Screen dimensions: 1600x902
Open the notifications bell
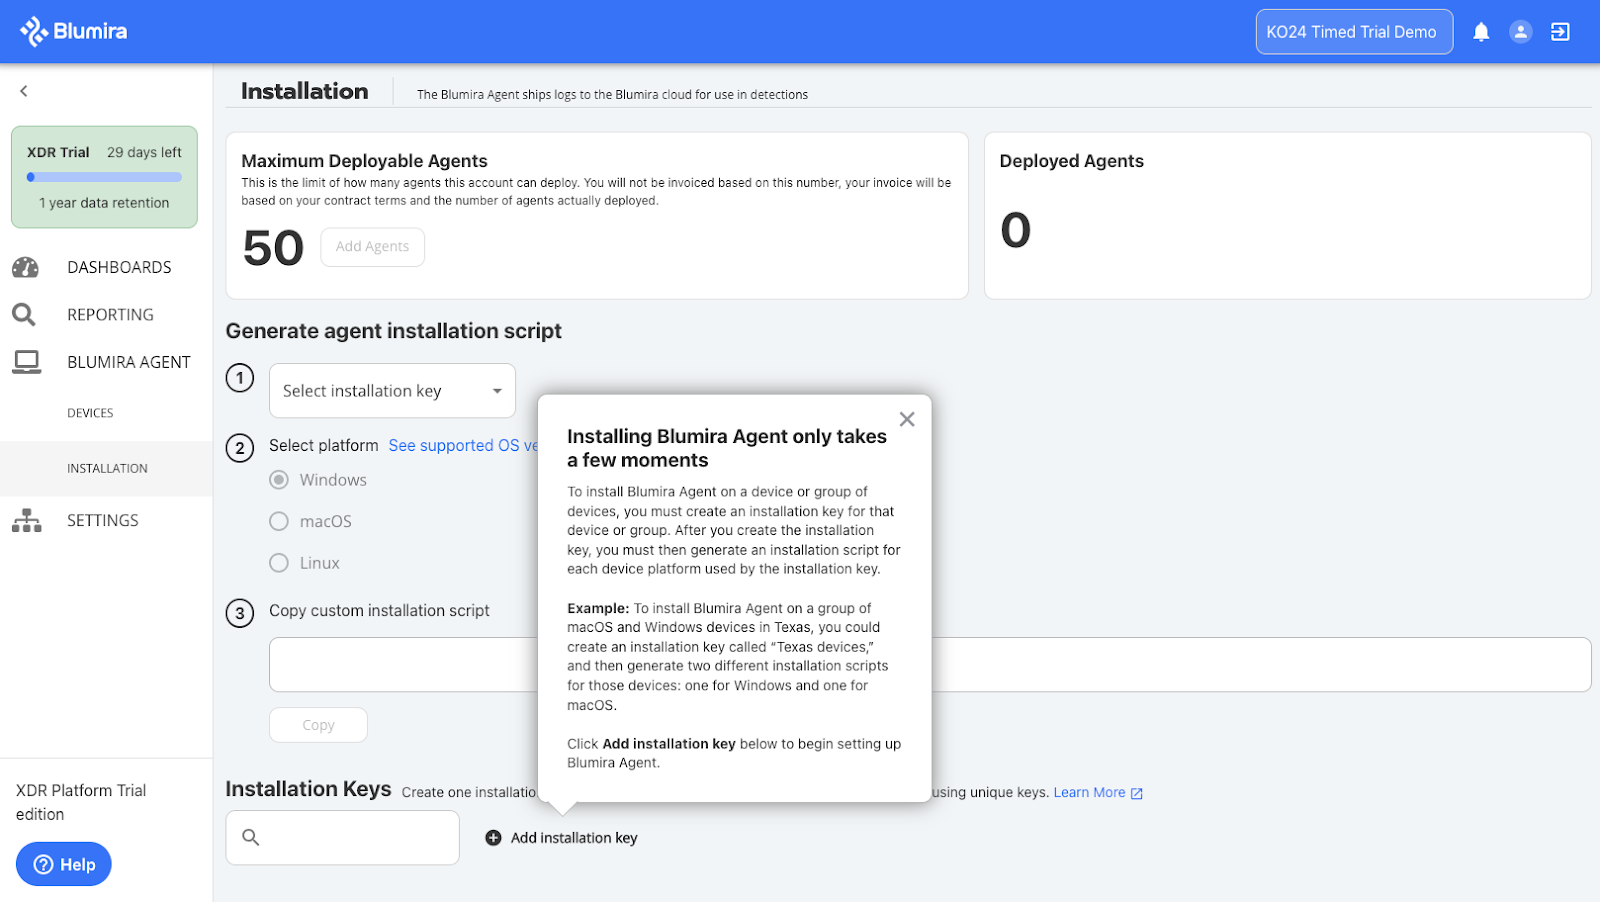pos(1481,32)
